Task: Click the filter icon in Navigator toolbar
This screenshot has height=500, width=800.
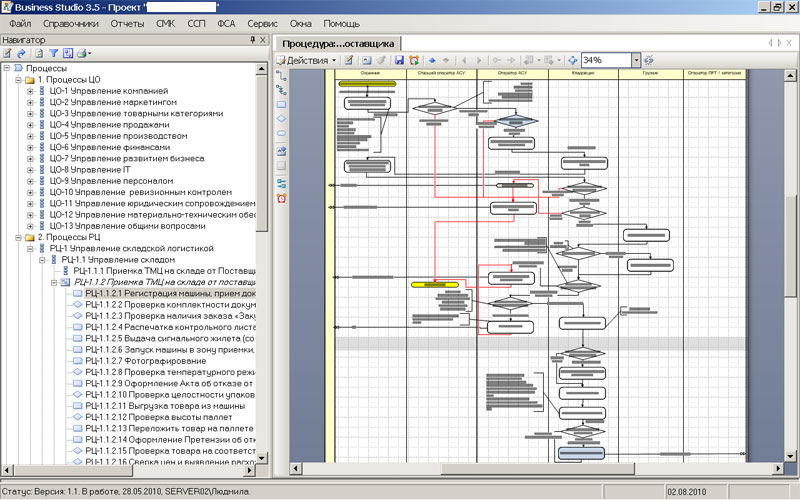Action: pyautogui.click(x=54, y=53)
